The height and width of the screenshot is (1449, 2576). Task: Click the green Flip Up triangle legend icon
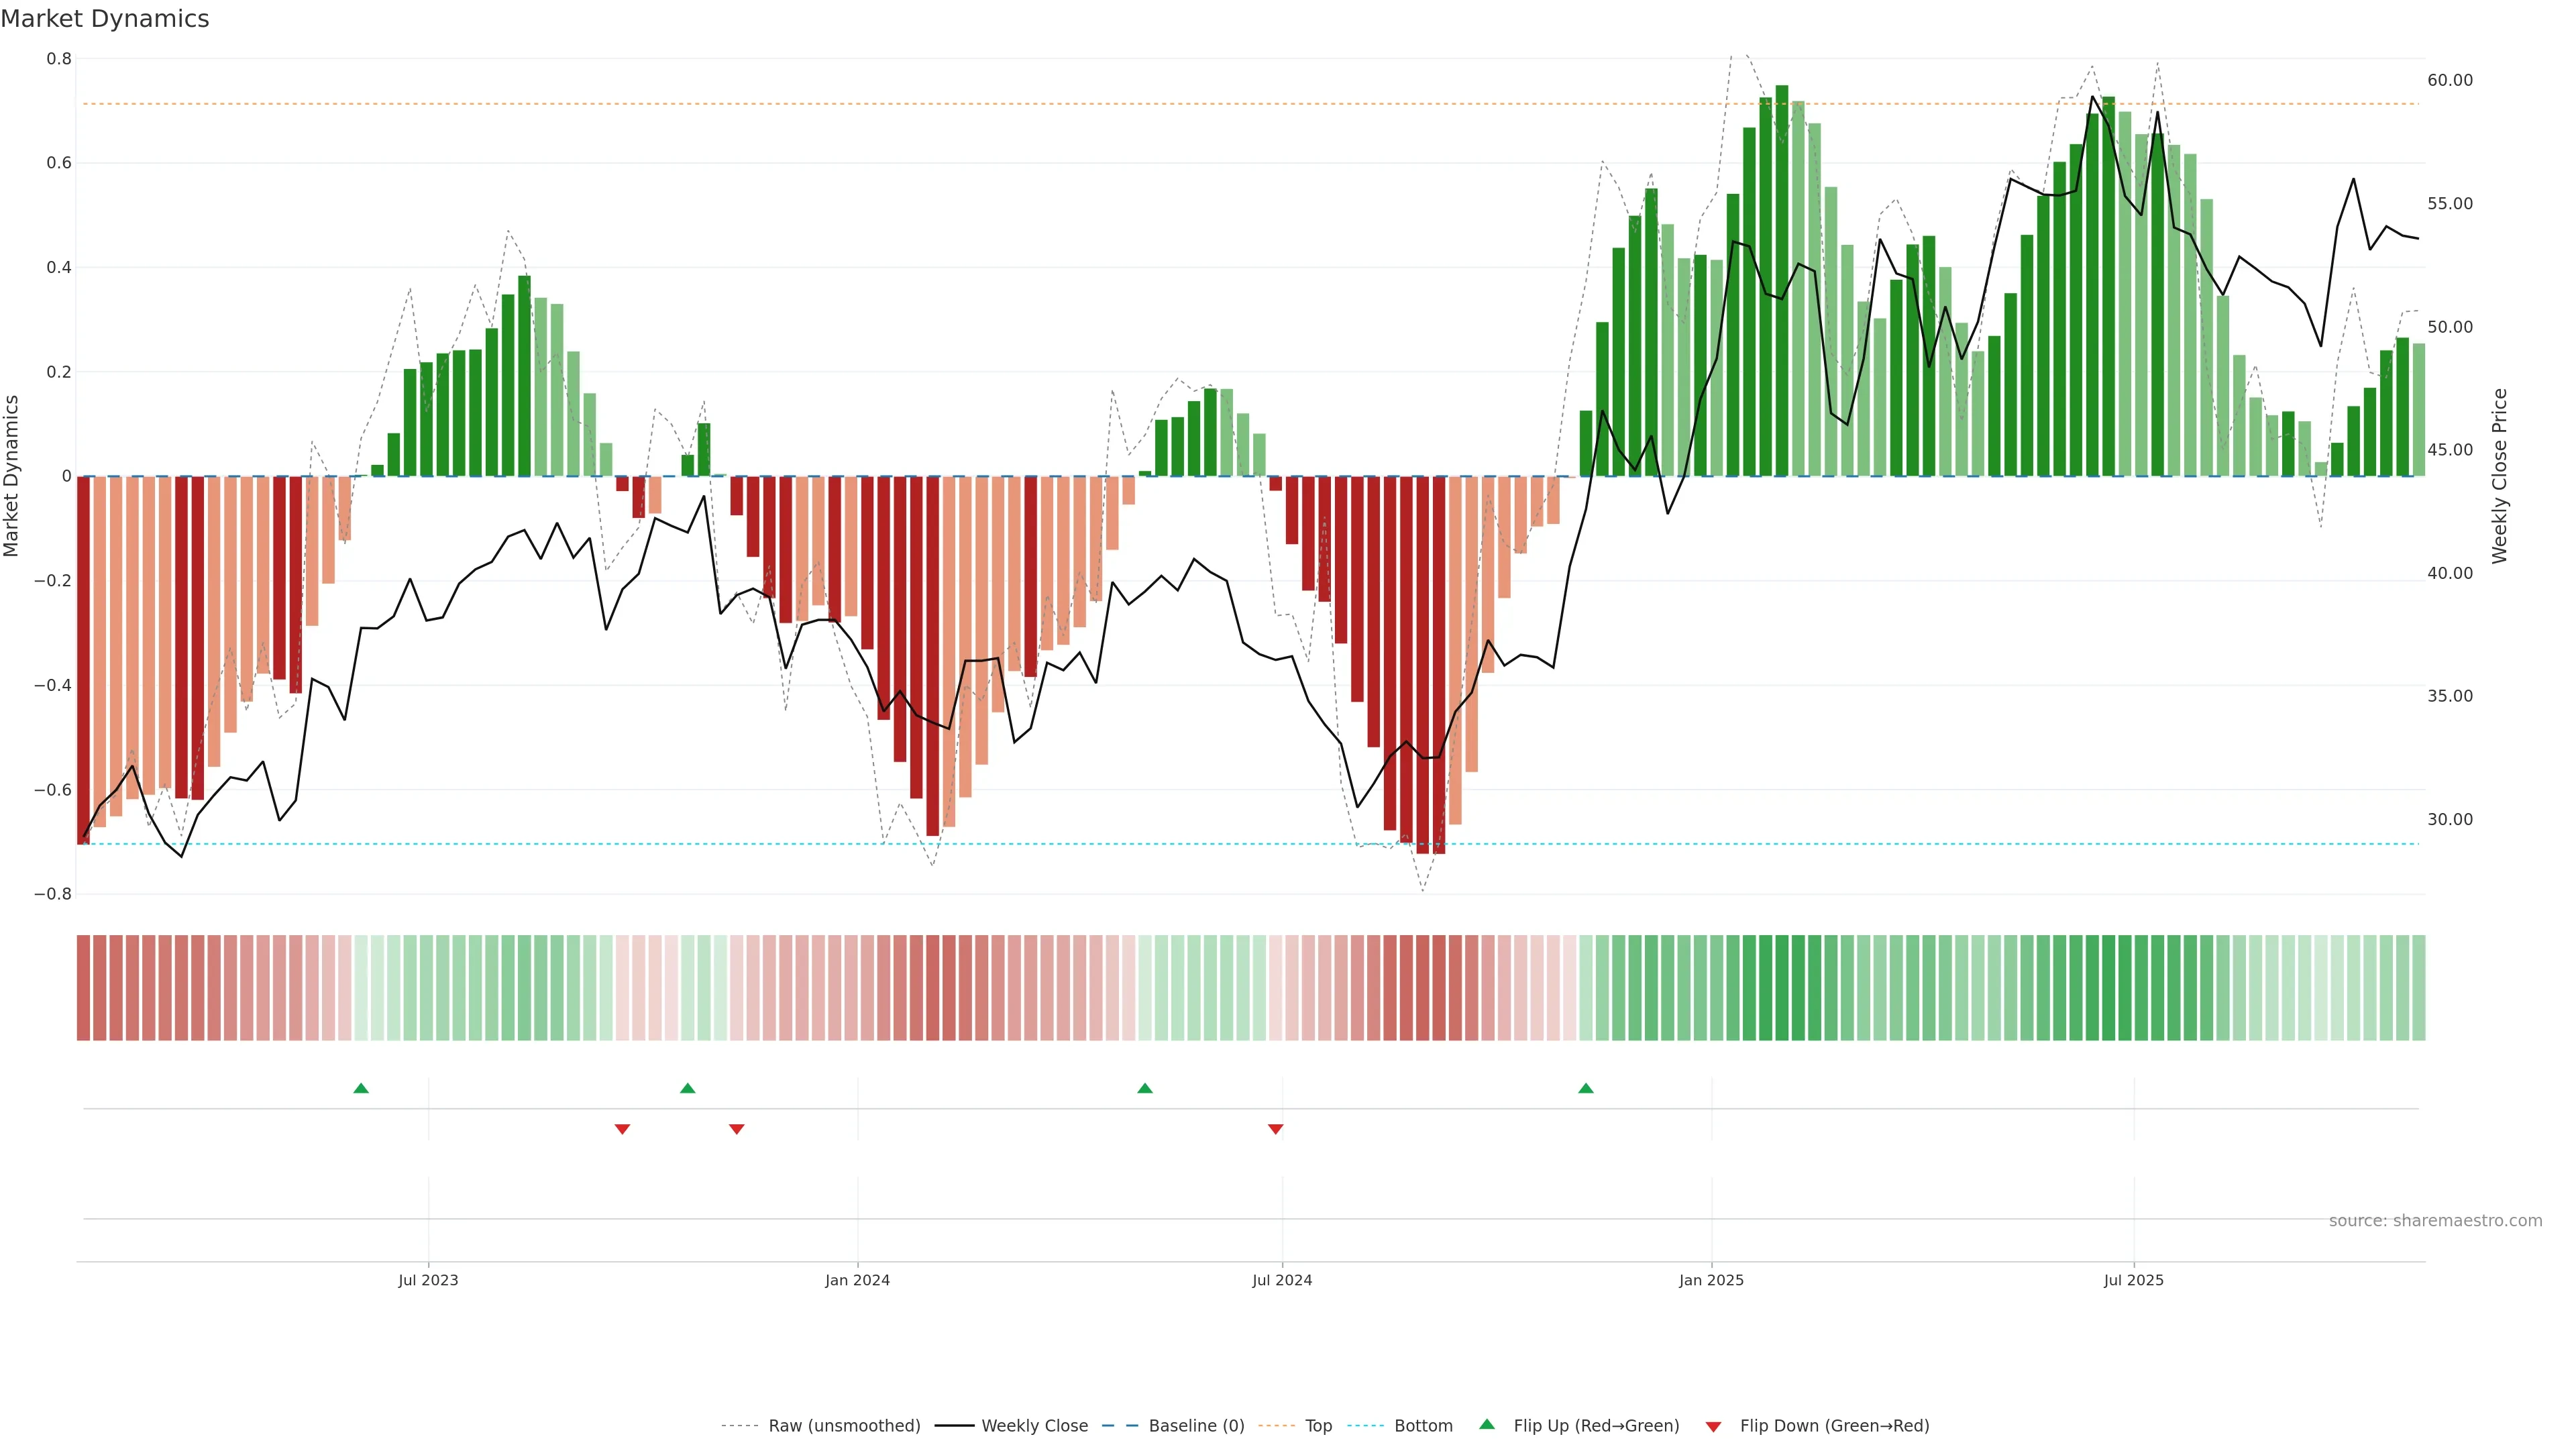(x=1487, y=1424)
